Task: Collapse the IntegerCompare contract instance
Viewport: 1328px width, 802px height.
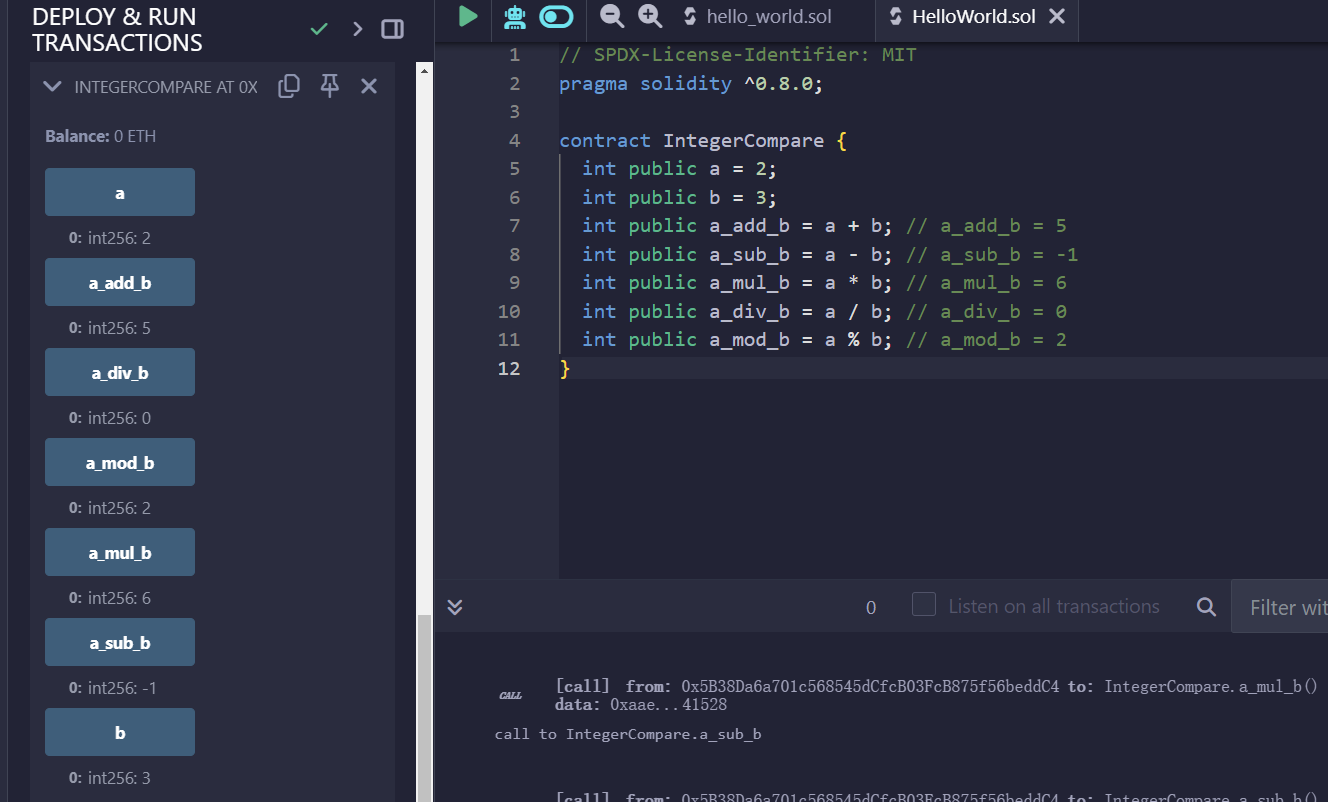Action: [x=53, y=87]
